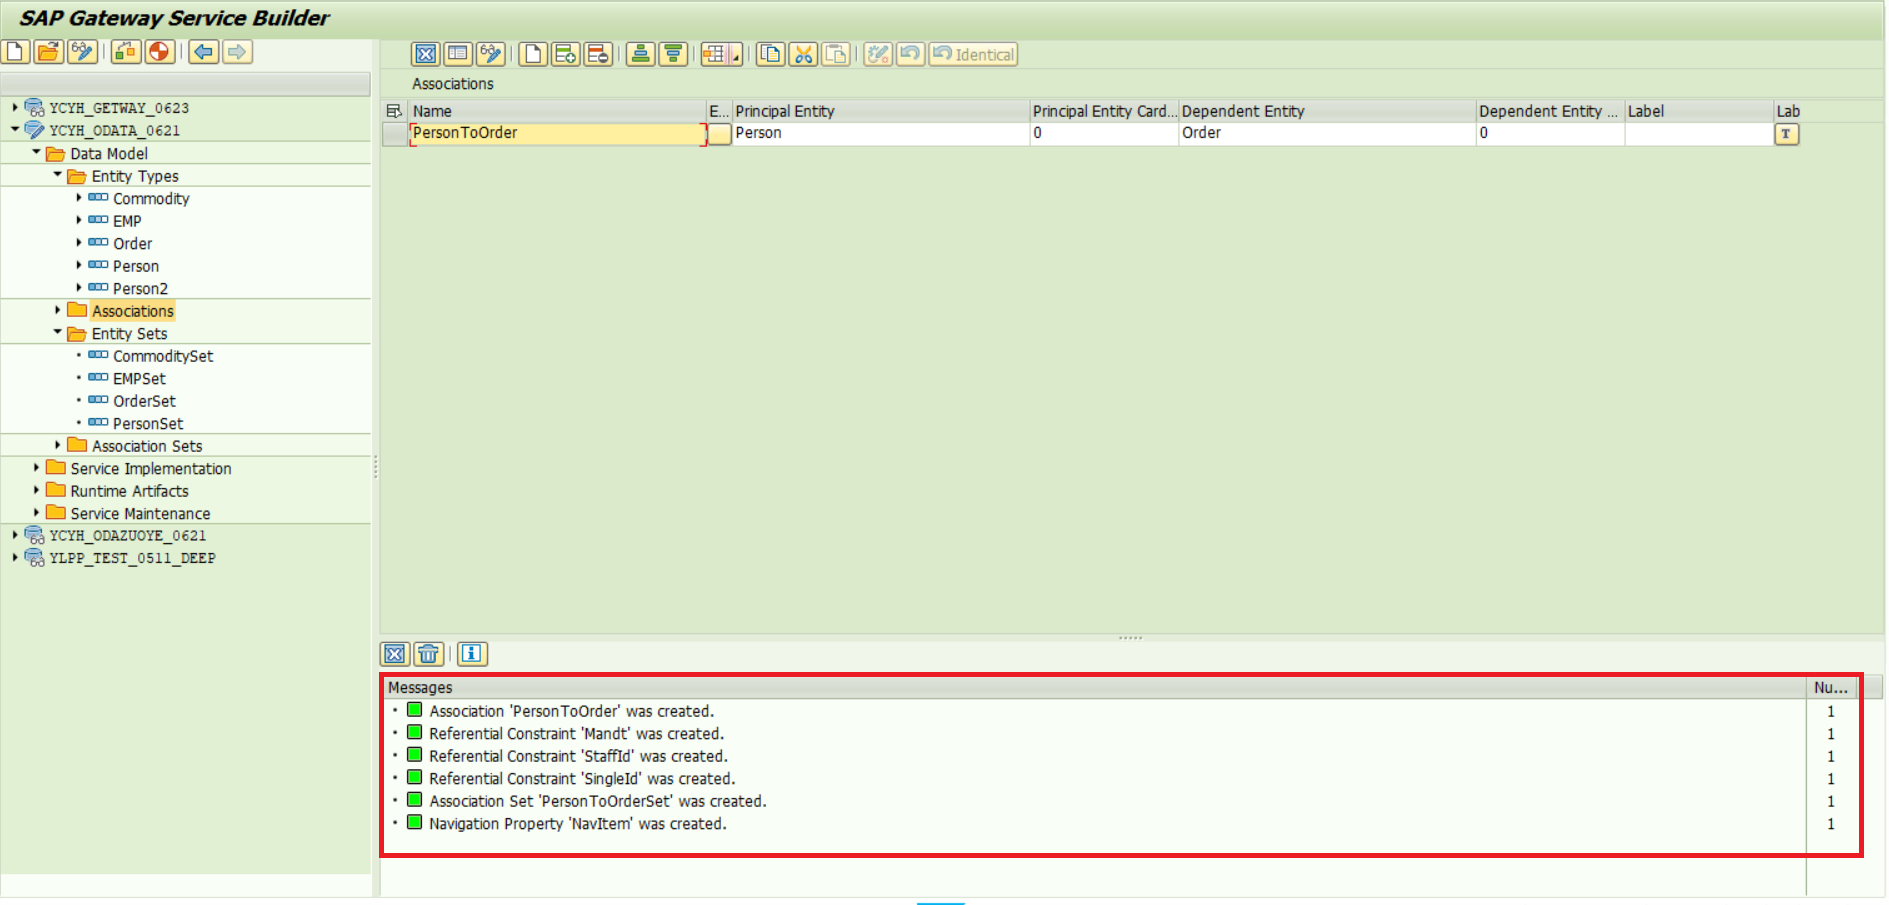The height and width of the screenshot is (905, 1889).
Task: Click the Paste clipboard icon
Action: [836, 54]
